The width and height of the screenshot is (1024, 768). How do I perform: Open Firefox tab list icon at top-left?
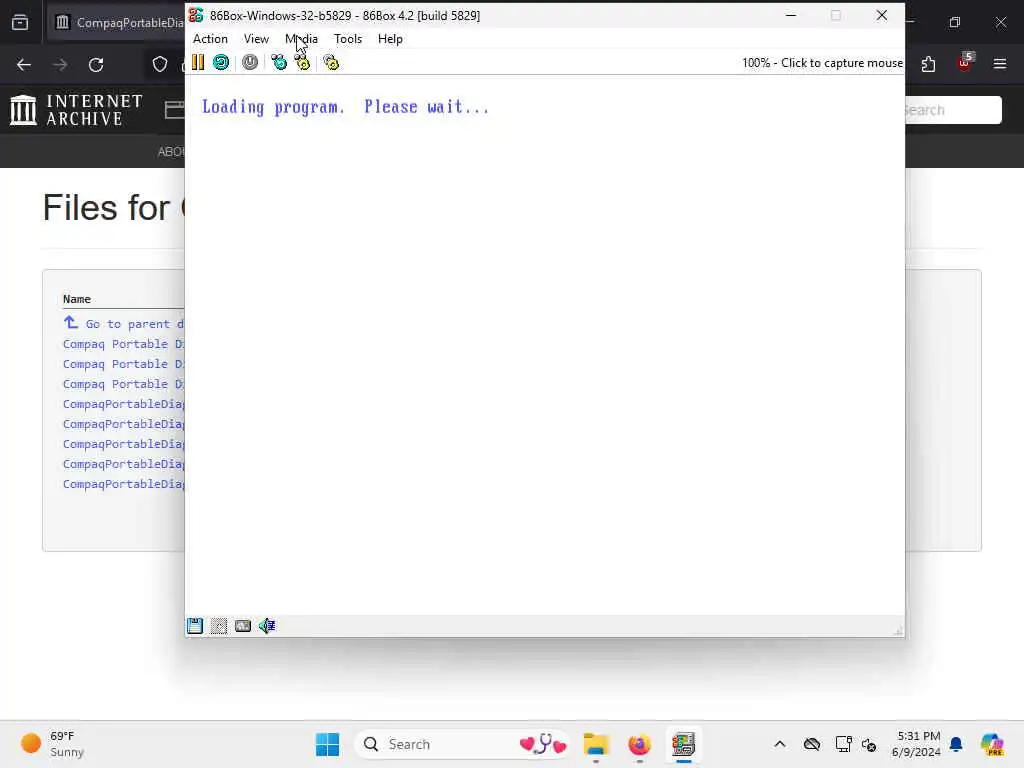[20, 22]
